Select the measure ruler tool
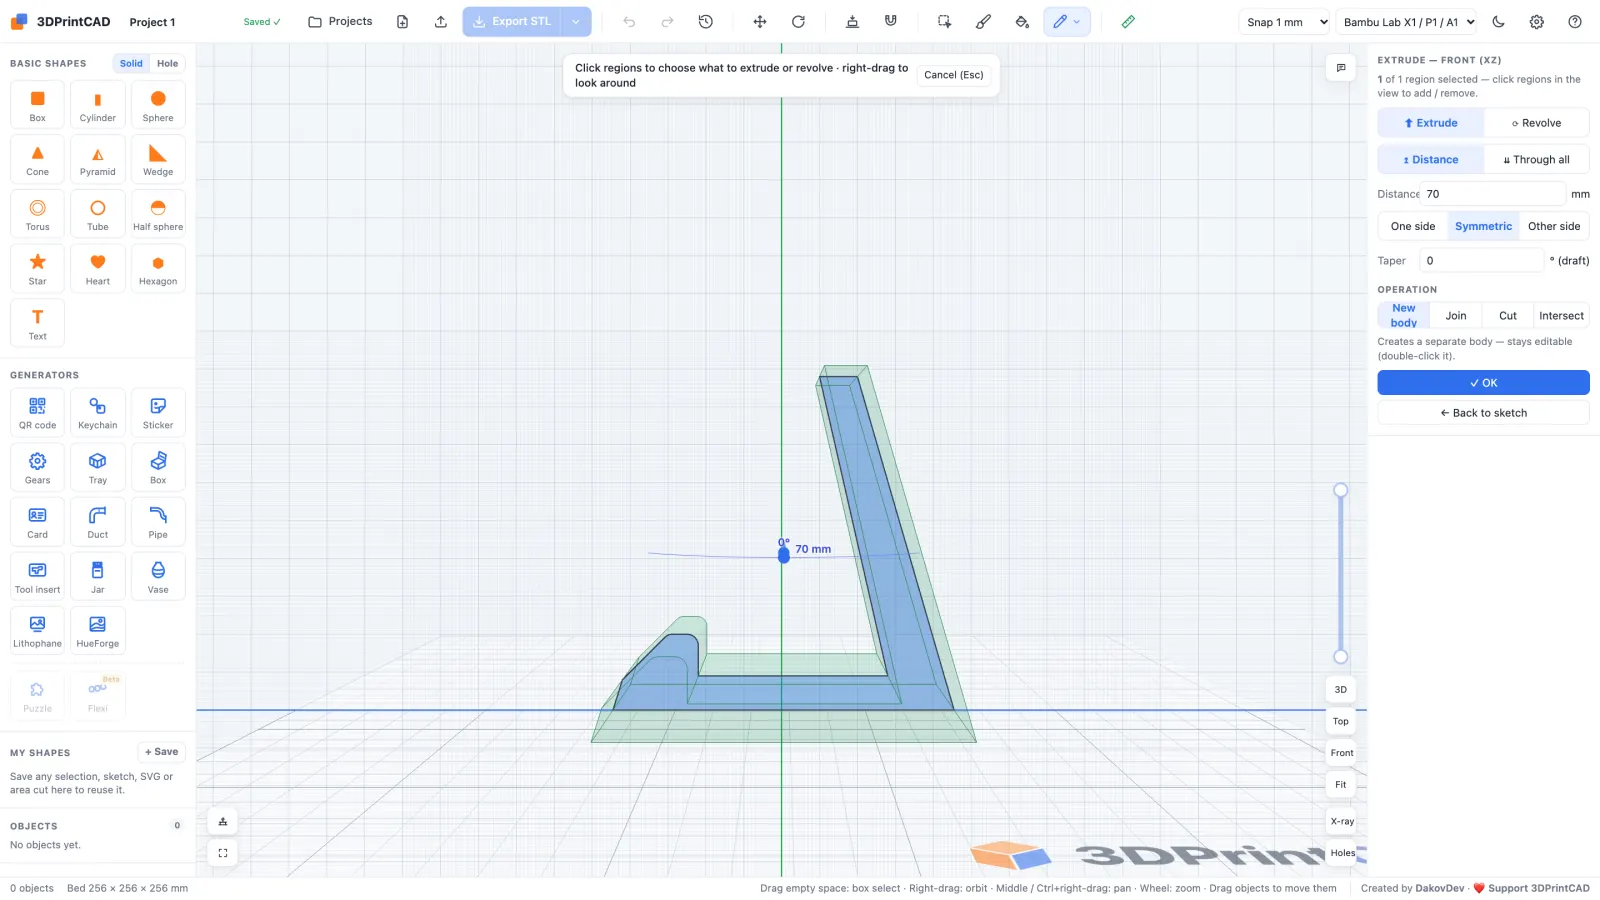 pos(1128,22)
